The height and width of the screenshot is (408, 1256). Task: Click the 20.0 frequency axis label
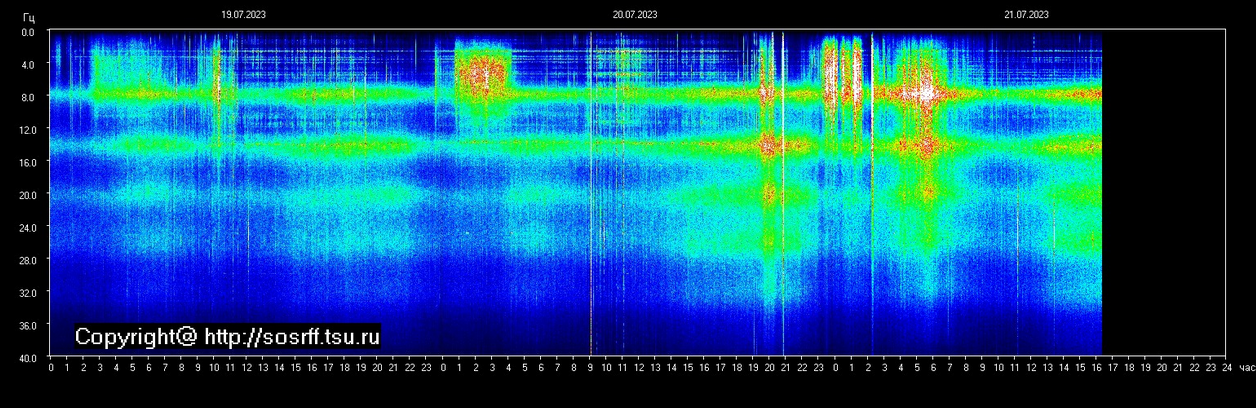click(27, 195)
